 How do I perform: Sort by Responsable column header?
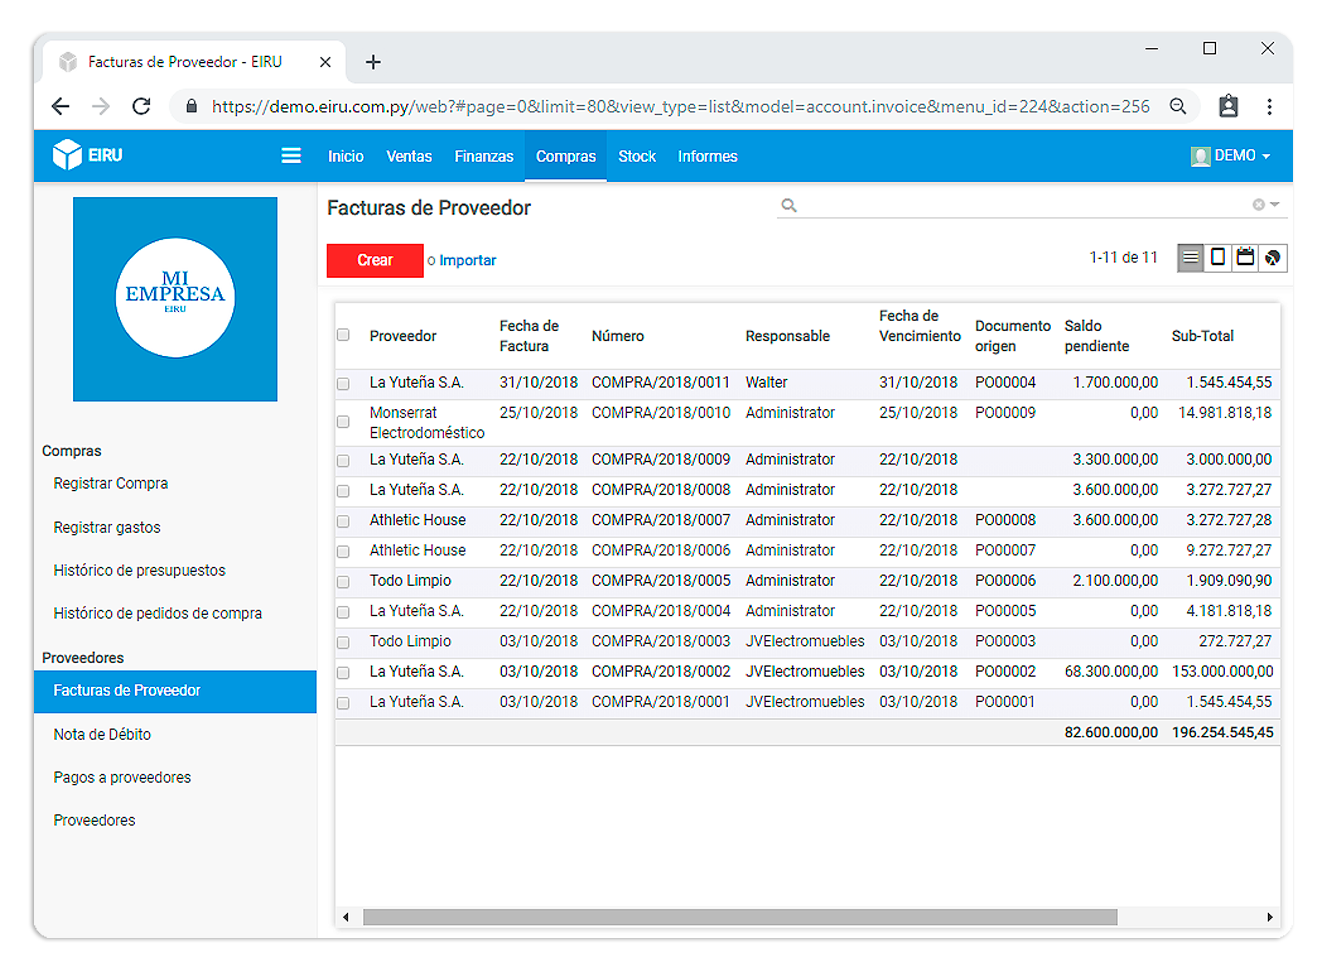(x=788, y=336)
